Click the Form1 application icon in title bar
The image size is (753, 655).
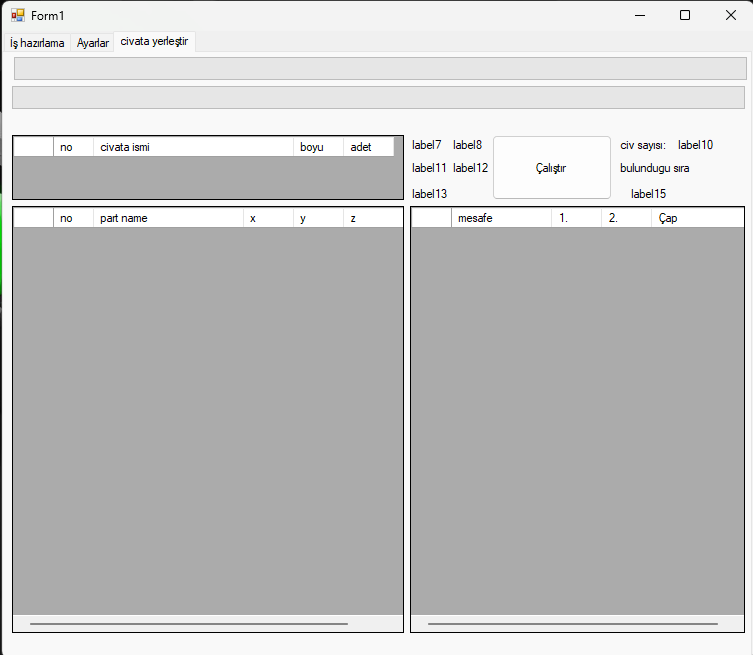(x=18, y=16)
